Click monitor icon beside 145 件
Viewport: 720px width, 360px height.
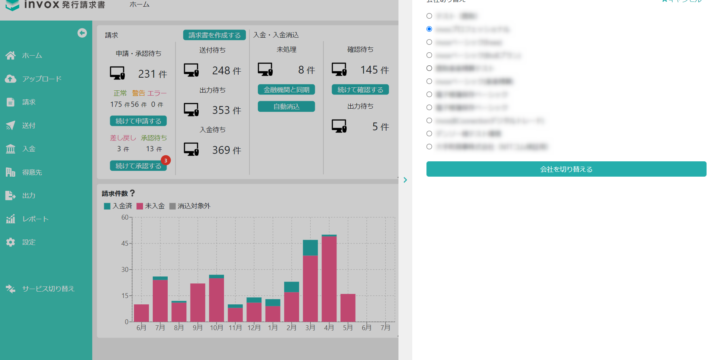(x=339, y=70)
